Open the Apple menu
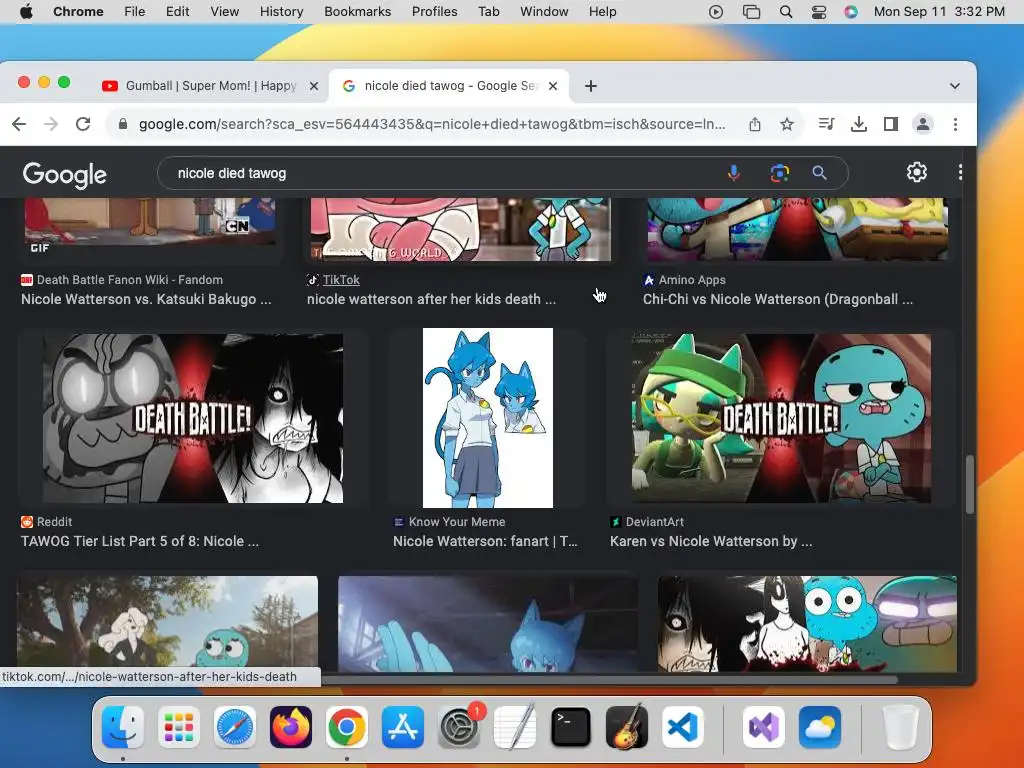Screen dimensions: 1024x768 point(26,12)
